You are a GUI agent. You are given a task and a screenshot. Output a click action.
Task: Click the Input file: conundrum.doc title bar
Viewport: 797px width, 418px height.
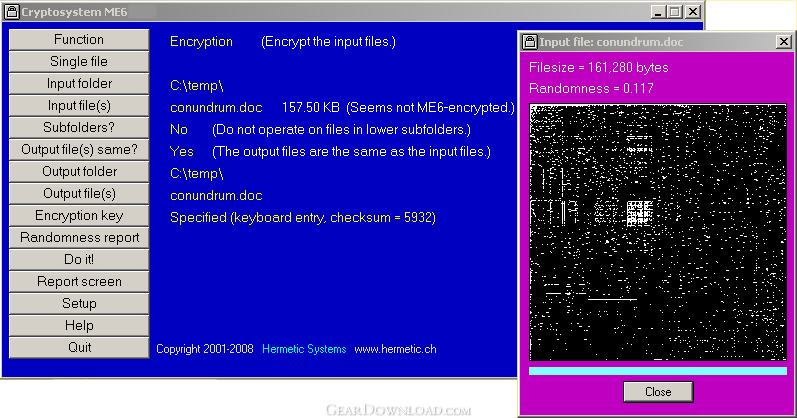657,42
